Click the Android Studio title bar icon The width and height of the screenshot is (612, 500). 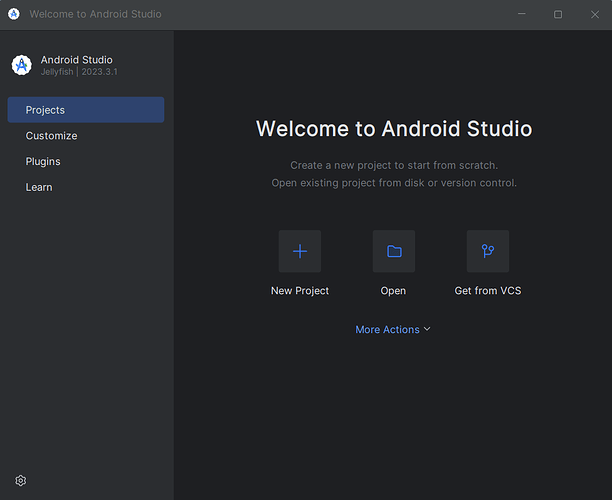[x=14, y=14]
